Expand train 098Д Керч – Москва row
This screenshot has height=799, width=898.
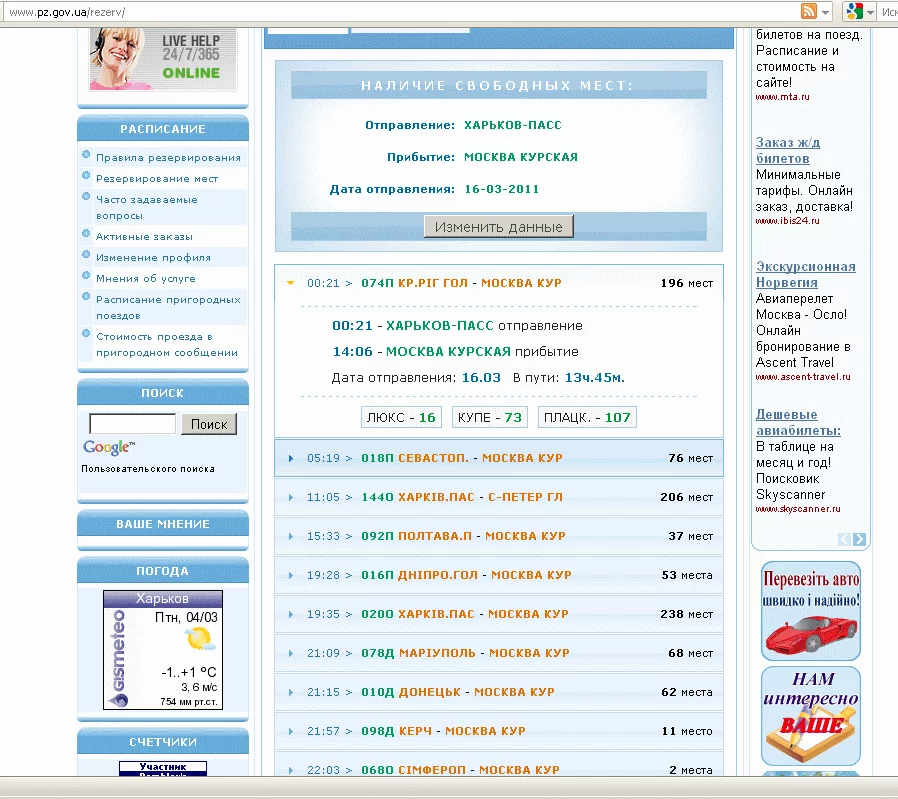(499, 731)
